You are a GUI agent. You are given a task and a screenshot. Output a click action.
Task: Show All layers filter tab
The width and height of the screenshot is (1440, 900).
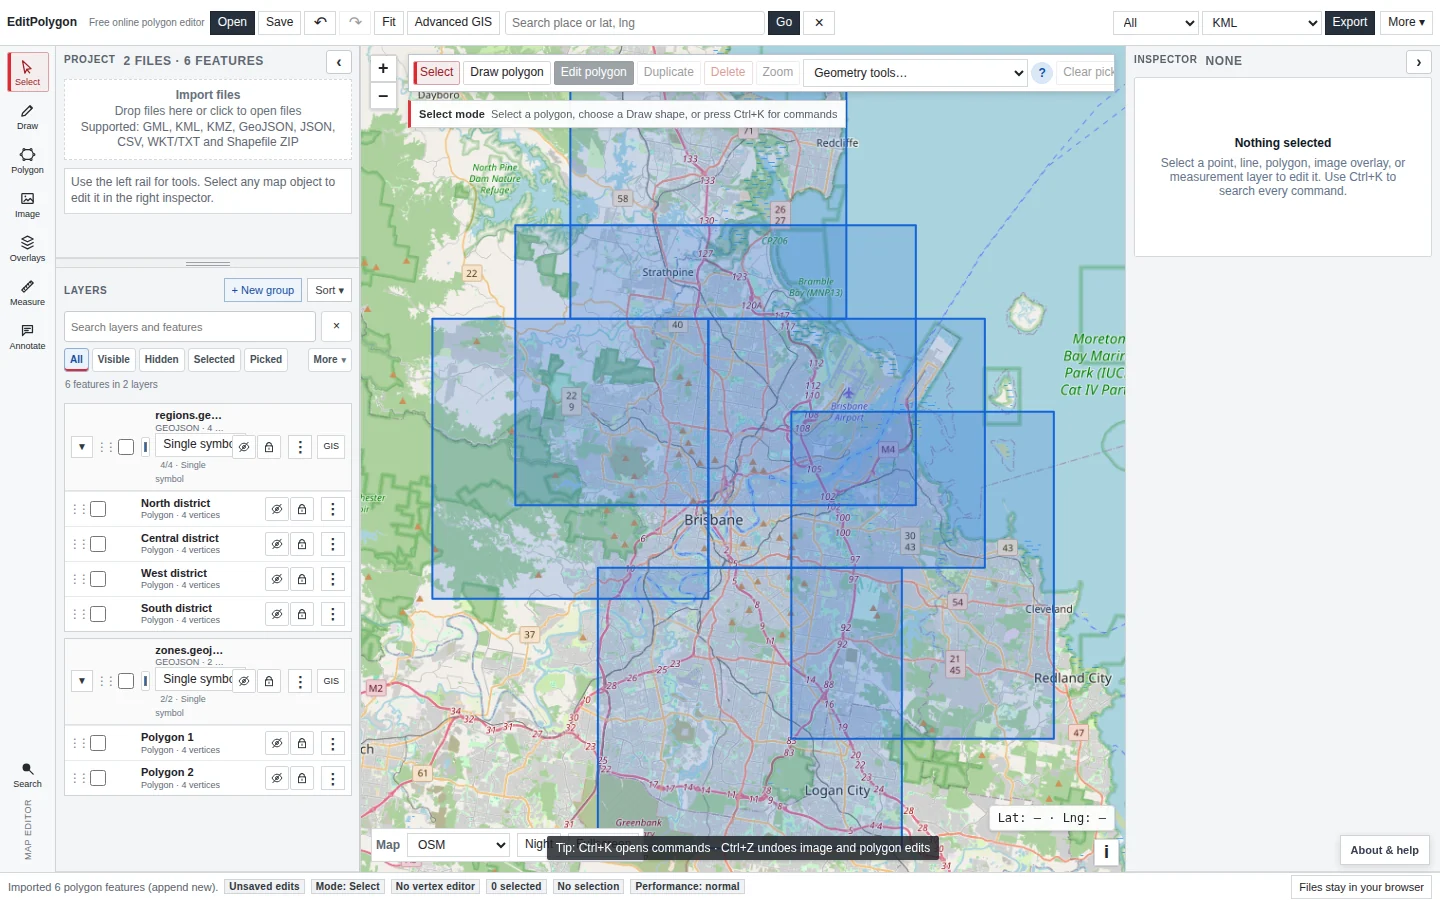tap(77, 359)
